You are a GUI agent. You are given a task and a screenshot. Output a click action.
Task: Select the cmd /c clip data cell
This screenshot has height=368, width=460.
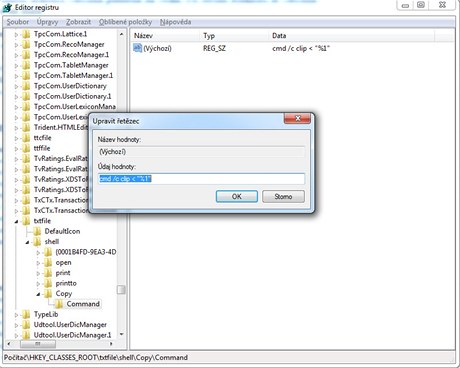click(x=301, y=48)
